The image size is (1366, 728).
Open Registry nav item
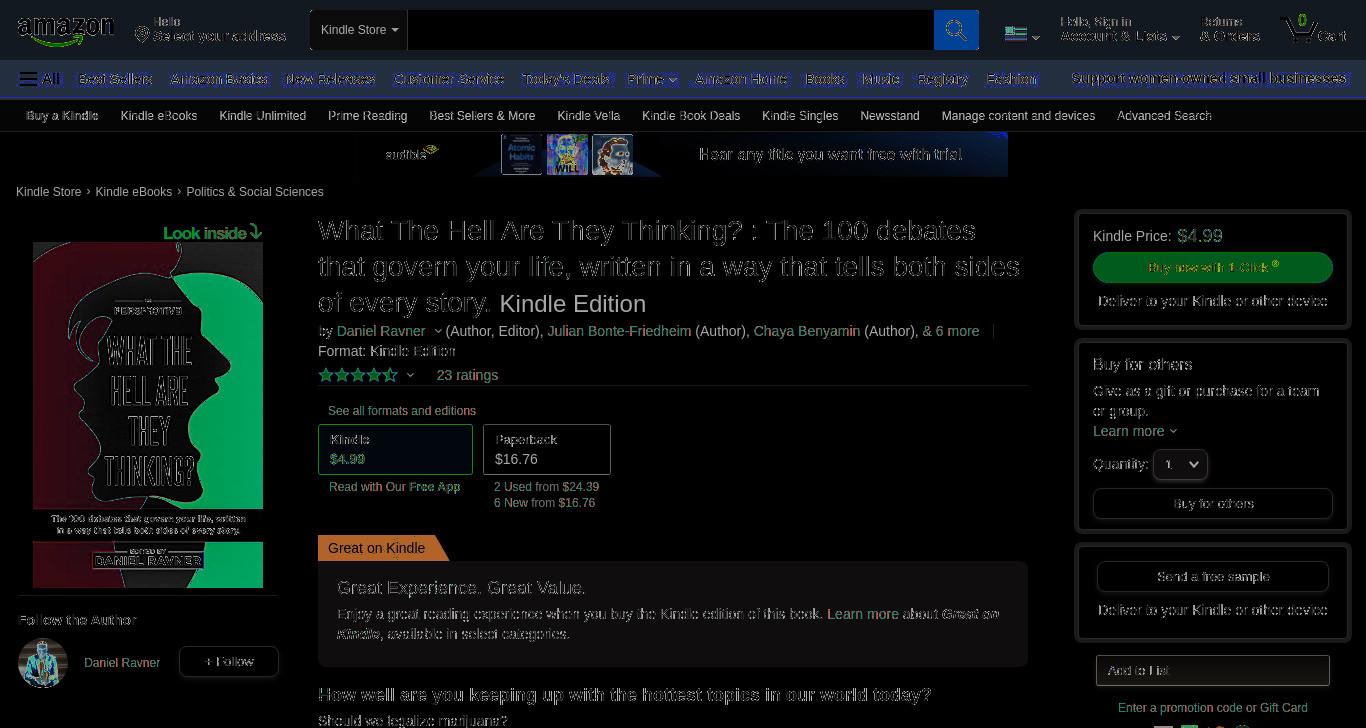click(943, 79)
